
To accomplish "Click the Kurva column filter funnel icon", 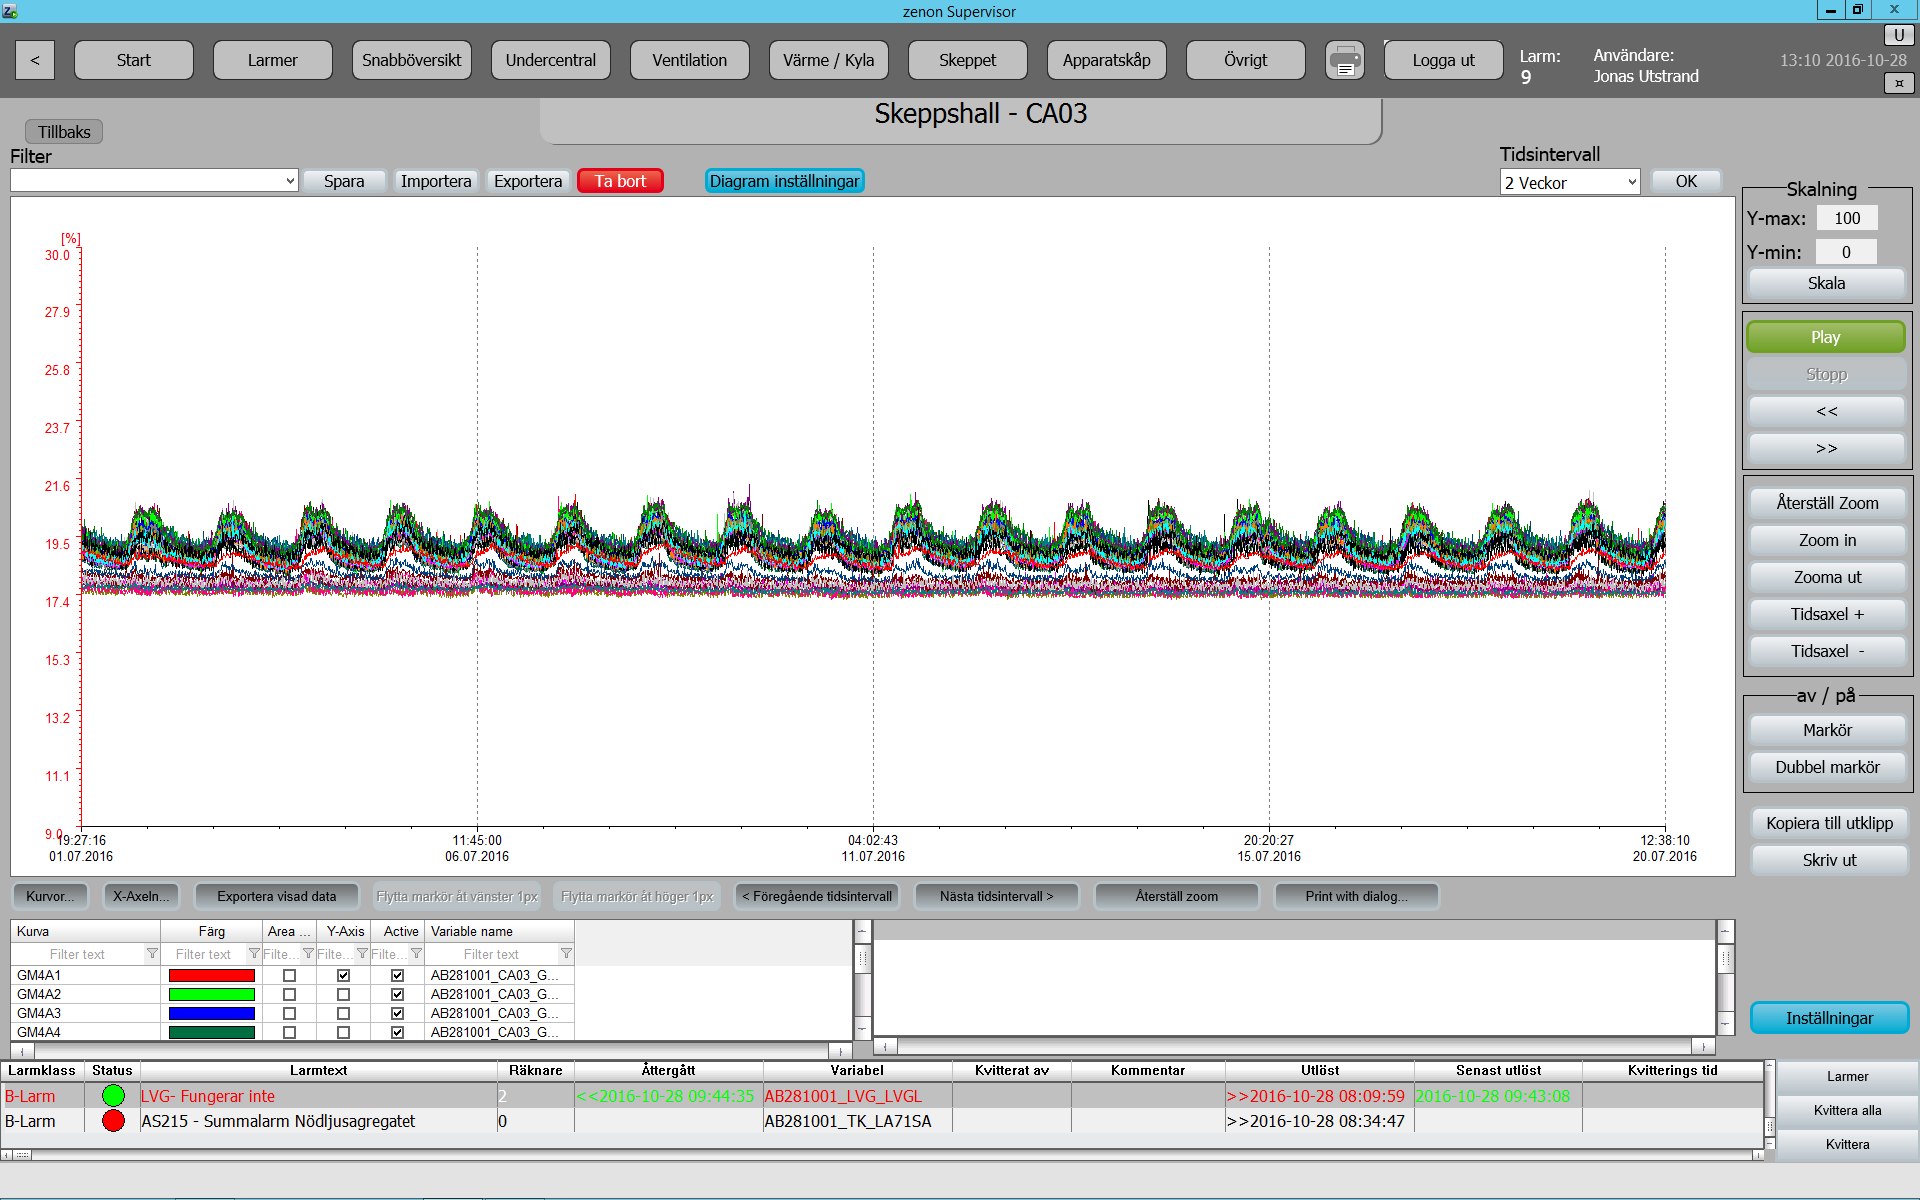I will pyautogui.click(x=152, y=954).
